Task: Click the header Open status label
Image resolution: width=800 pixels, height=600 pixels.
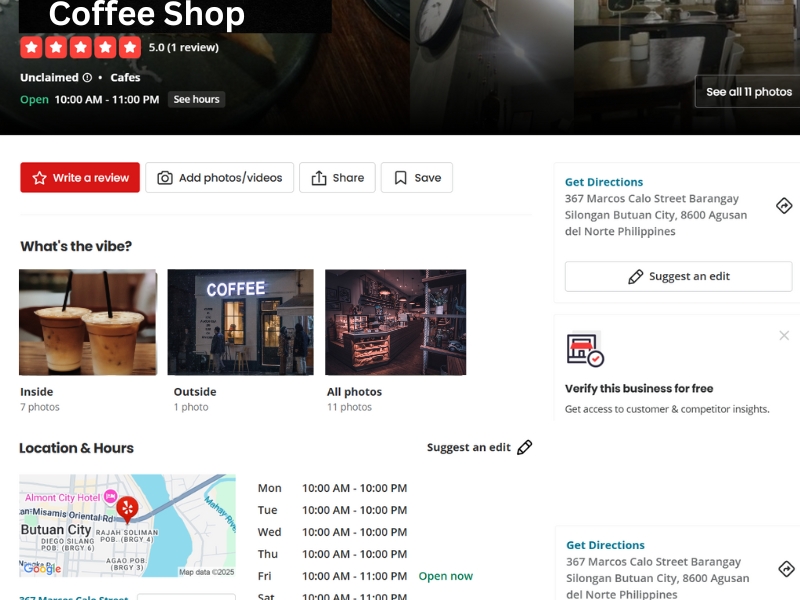Action: click(34, 99)
